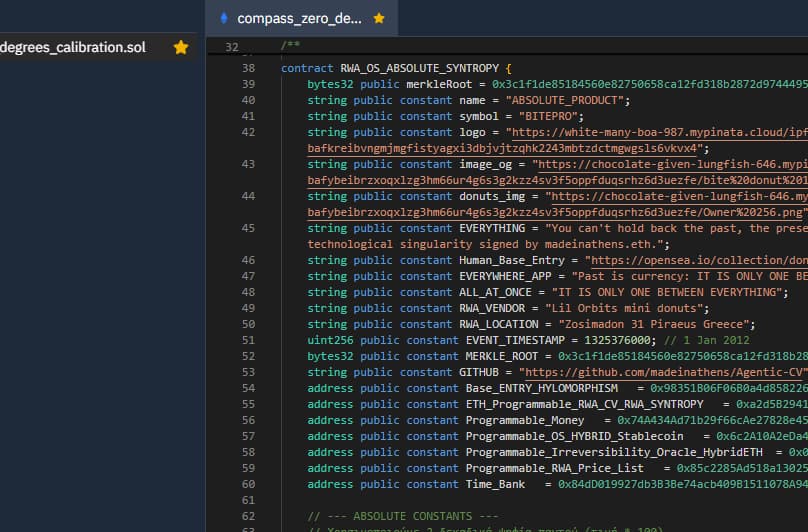Click the sticky line number 32
The image size is (808, 532).
232,47
